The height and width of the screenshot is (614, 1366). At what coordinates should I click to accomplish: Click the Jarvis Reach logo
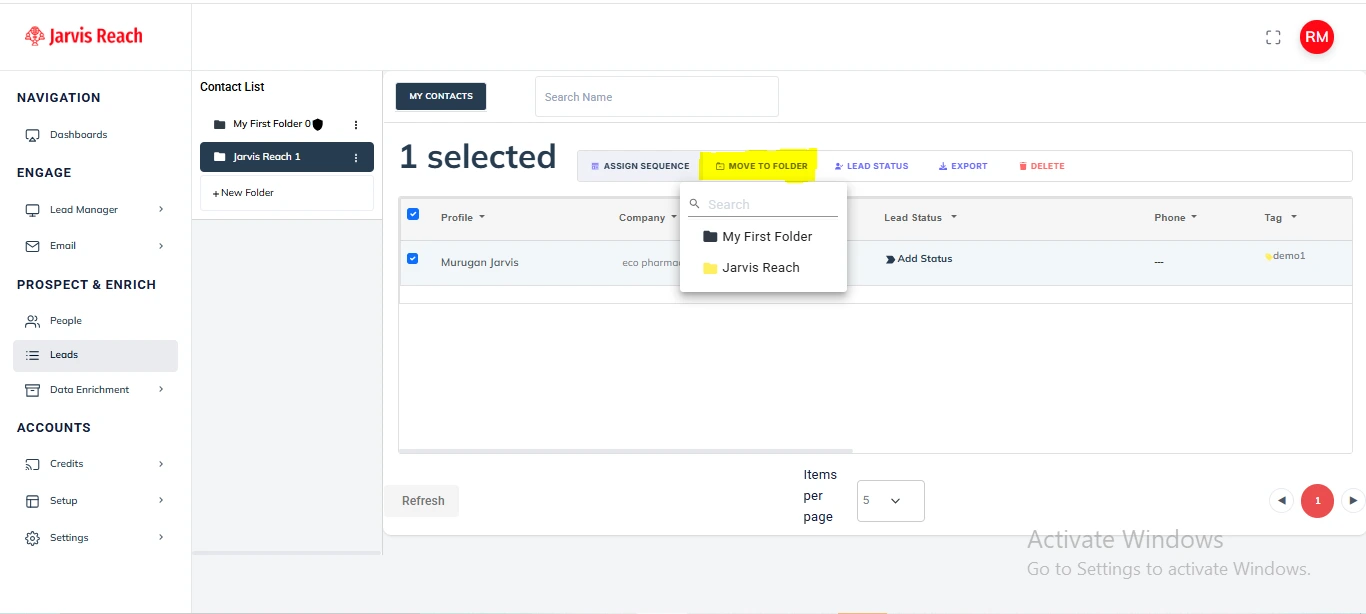[x=84, y=36]
